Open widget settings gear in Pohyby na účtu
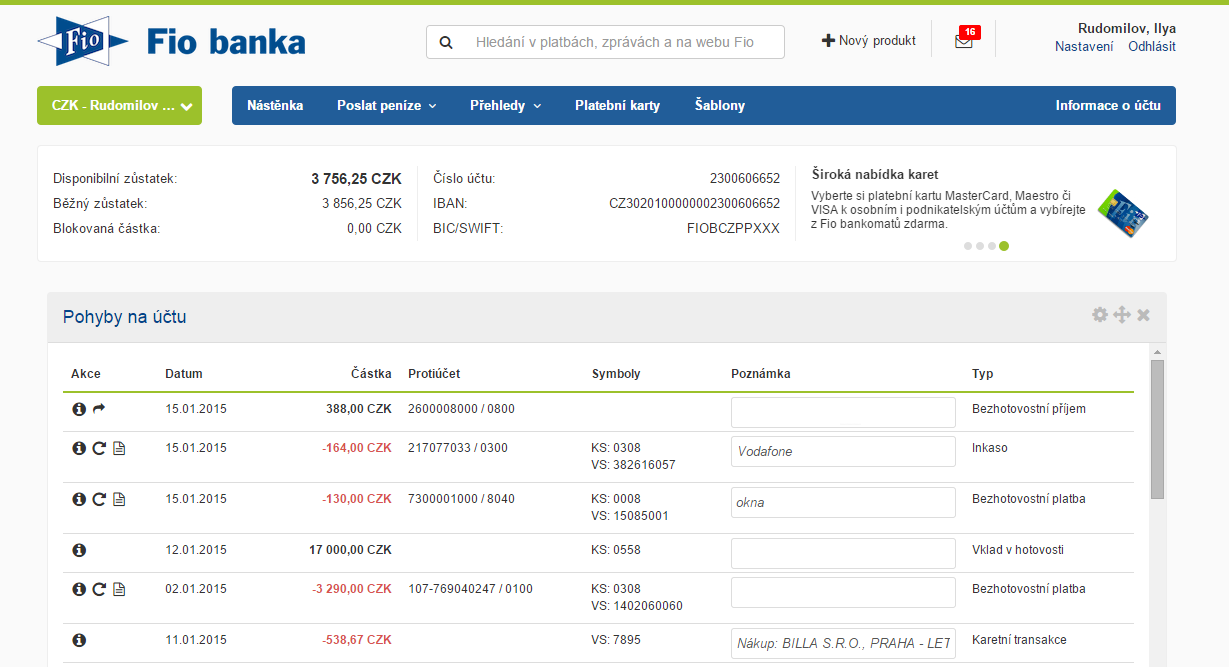Screen dimensions: 1229x667 [1100, 315]
